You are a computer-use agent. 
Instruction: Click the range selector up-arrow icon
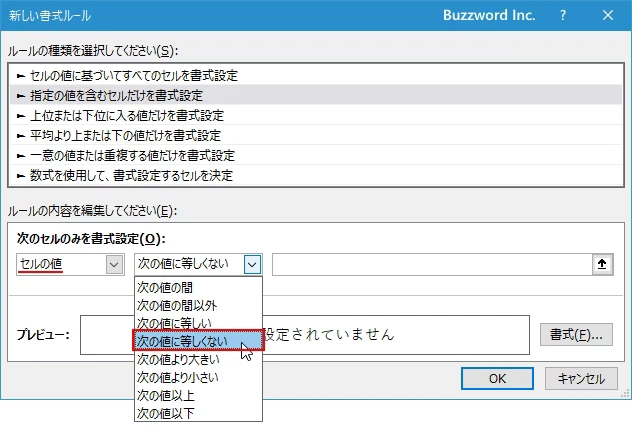tap(602, 264)
